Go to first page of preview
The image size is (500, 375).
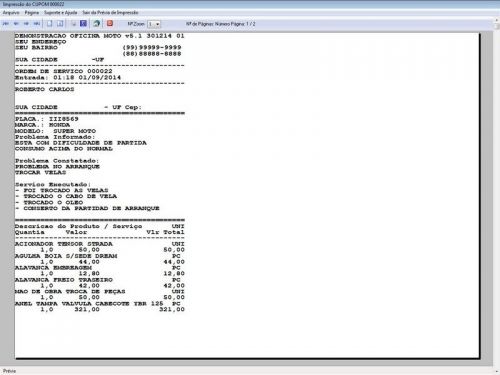pyautogui.click(x=6, y=24)
